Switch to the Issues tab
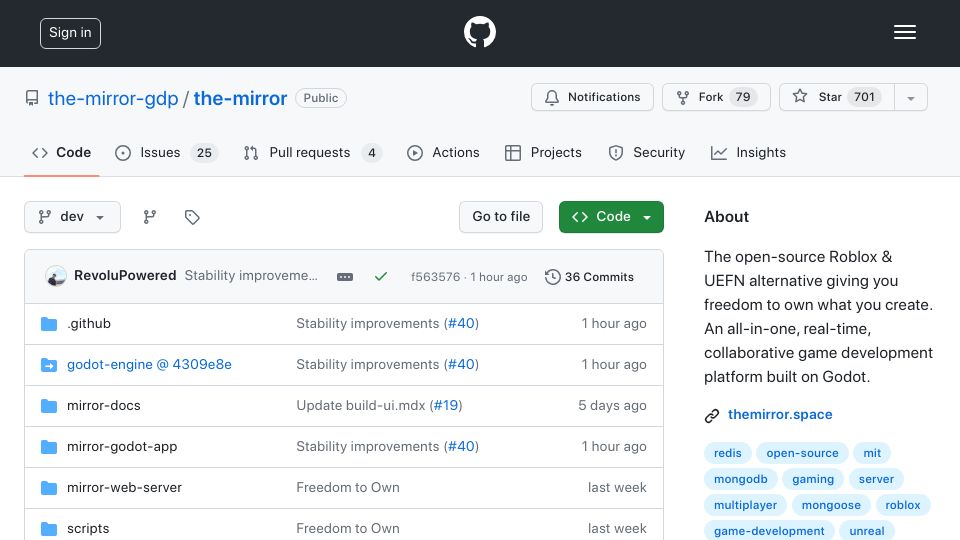 coord(166,152)
